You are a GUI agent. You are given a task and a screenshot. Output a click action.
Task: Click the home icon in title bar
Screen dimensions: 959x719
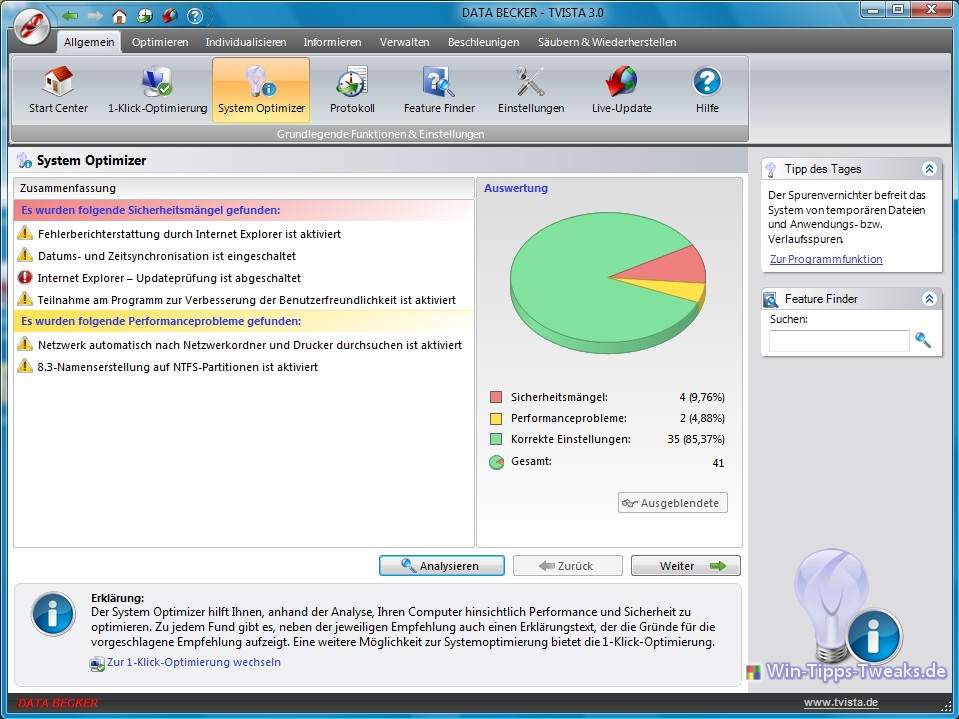[119, 16]
